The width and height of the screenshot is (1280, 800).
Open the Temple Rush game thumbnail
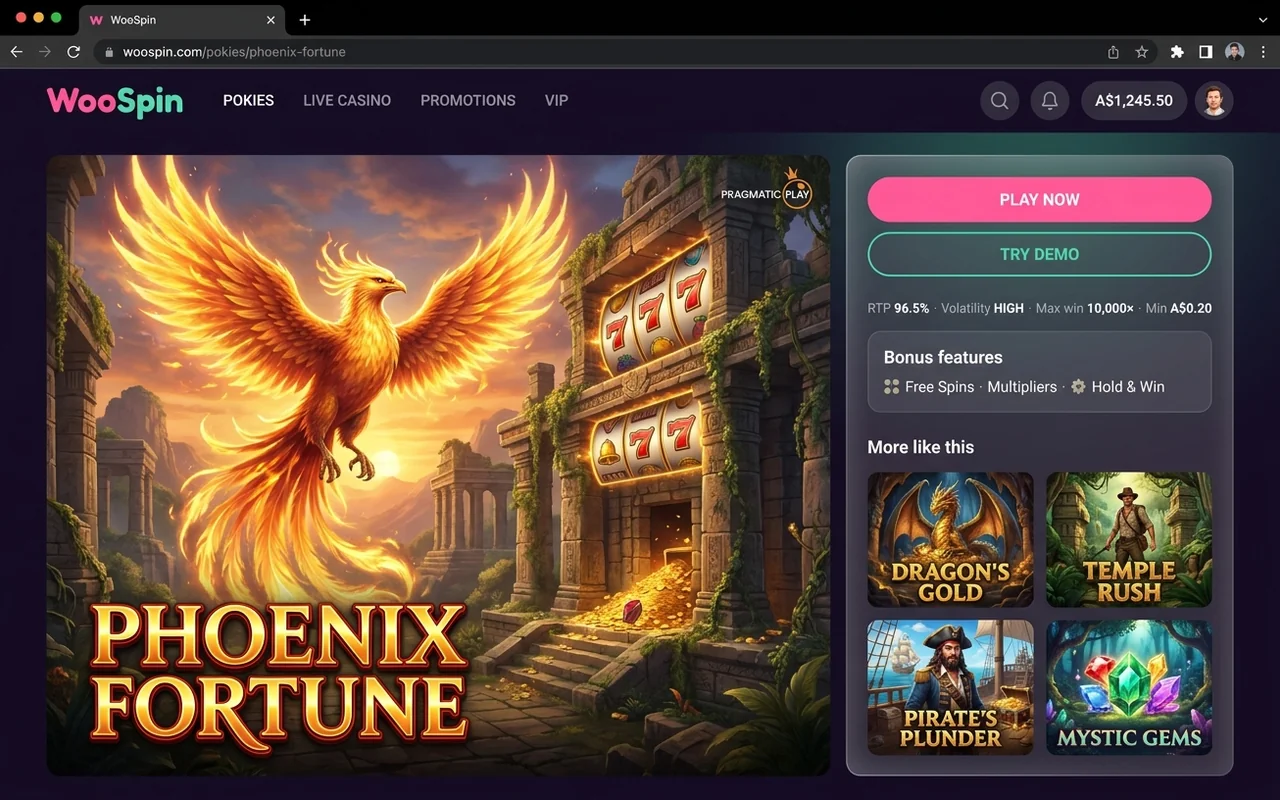click(1129, 540)
